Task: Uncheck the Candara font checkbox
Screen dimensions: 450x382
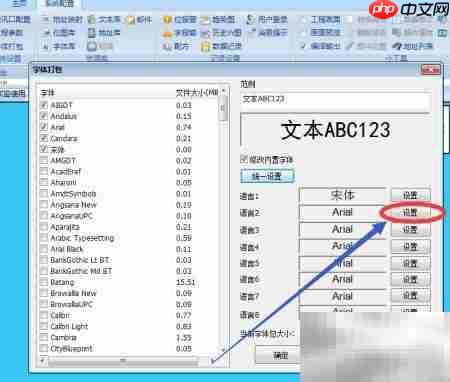Action: click(x=44, y=138)
